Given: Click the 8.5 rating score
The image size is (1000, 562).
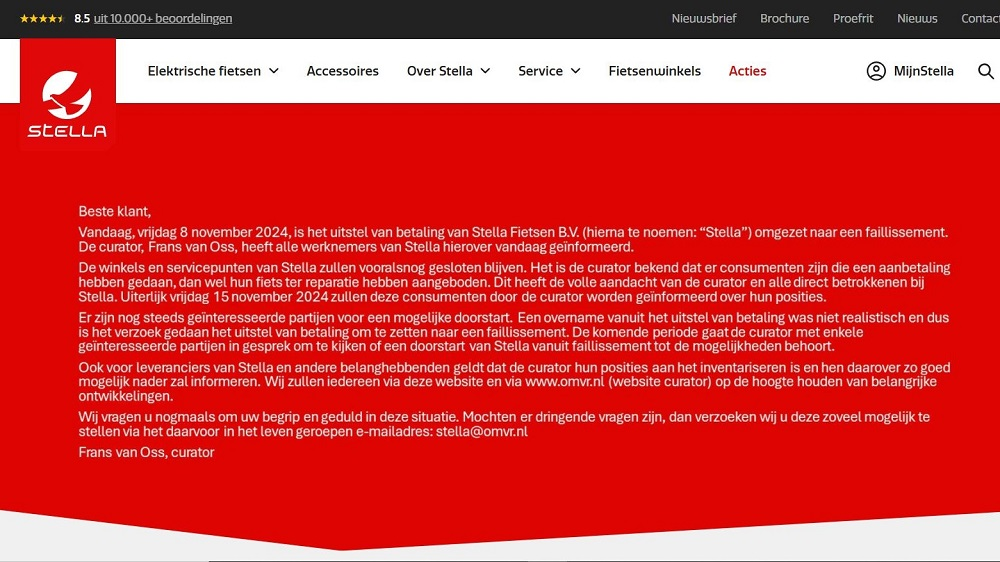Looking at the screenshot, I should 82,18.
